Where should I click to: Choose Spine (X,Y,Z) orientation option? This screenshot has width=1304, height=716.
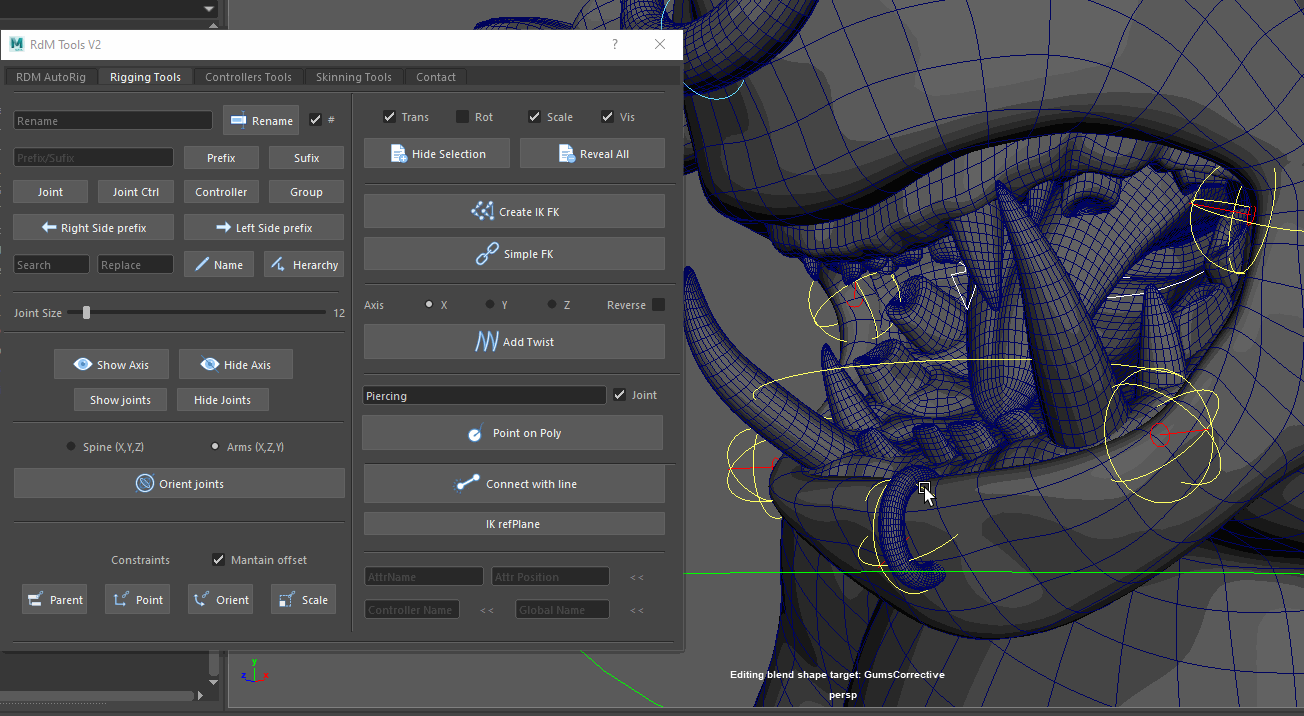pyautogui.click(x=71, y=447)
